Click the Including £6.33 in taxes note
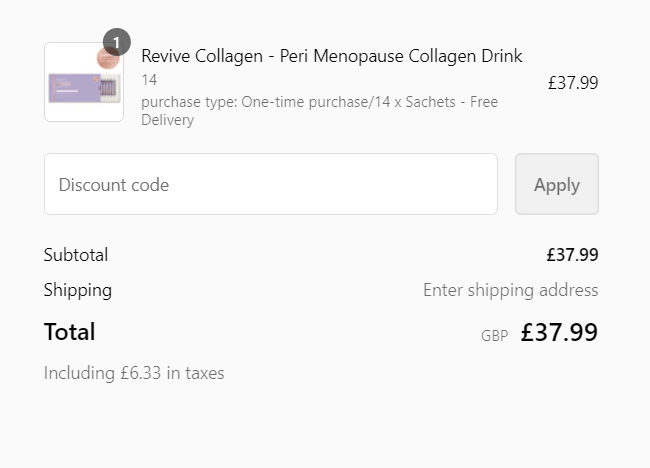Viewport: 650px width, 468px height. (134, 373)
